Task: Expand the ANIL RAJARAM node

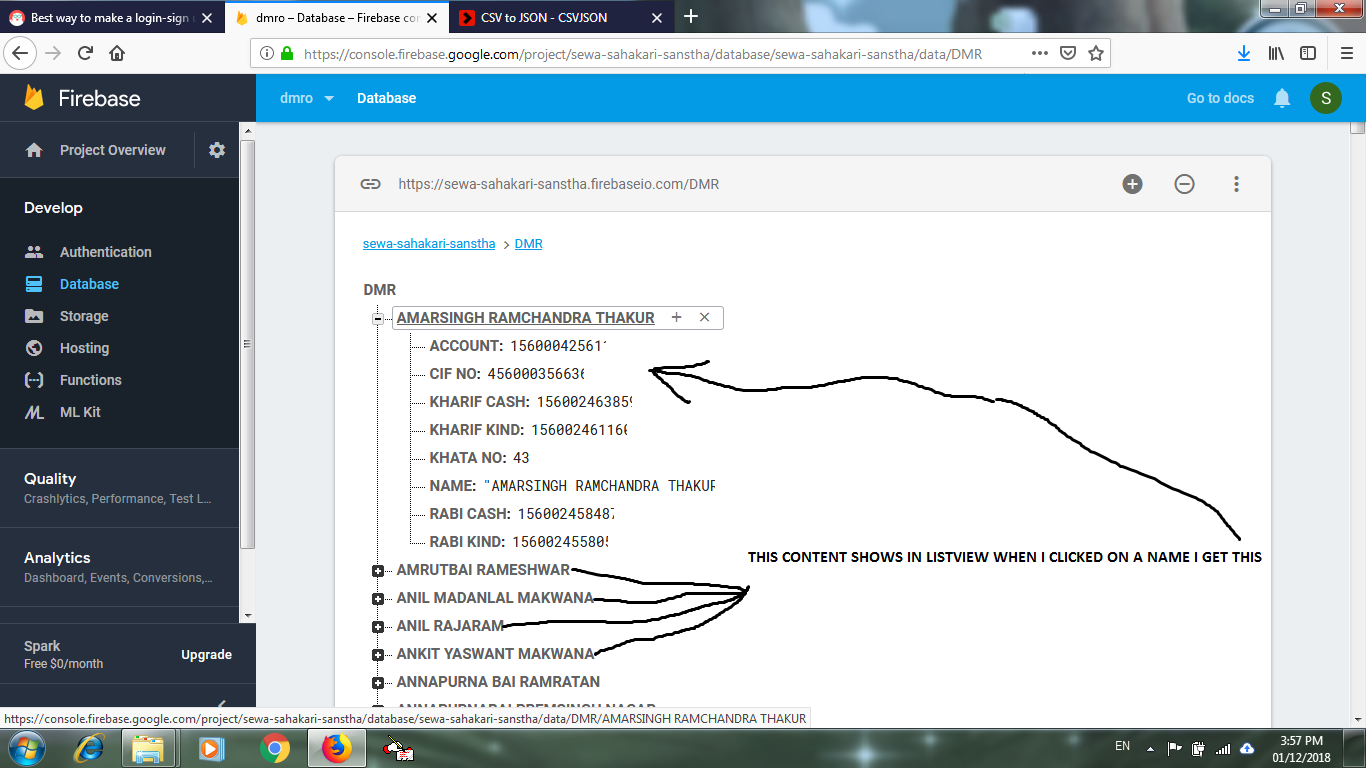Action: pos(378,627)
